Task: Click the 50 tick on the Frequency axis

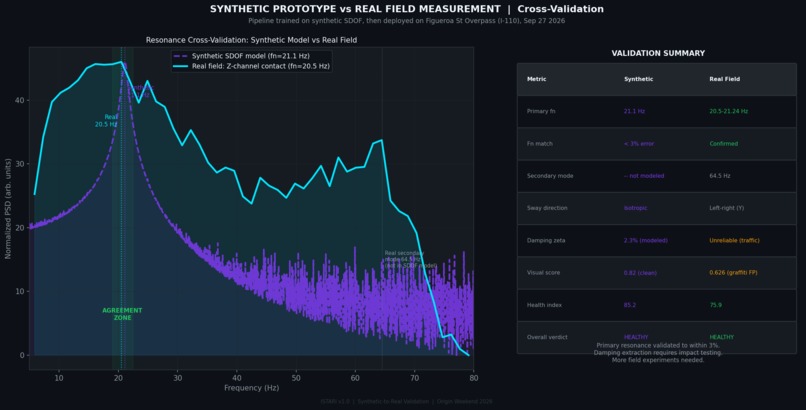Action: pos(296,378)
